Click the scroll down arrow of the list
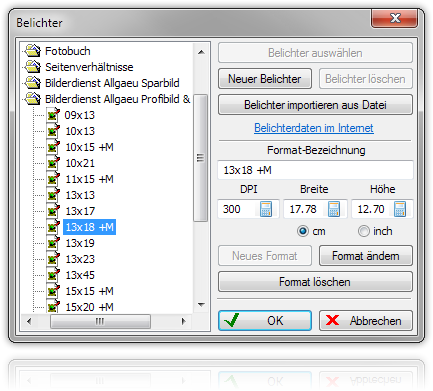433x391 pixels. [x=201, y=304]
